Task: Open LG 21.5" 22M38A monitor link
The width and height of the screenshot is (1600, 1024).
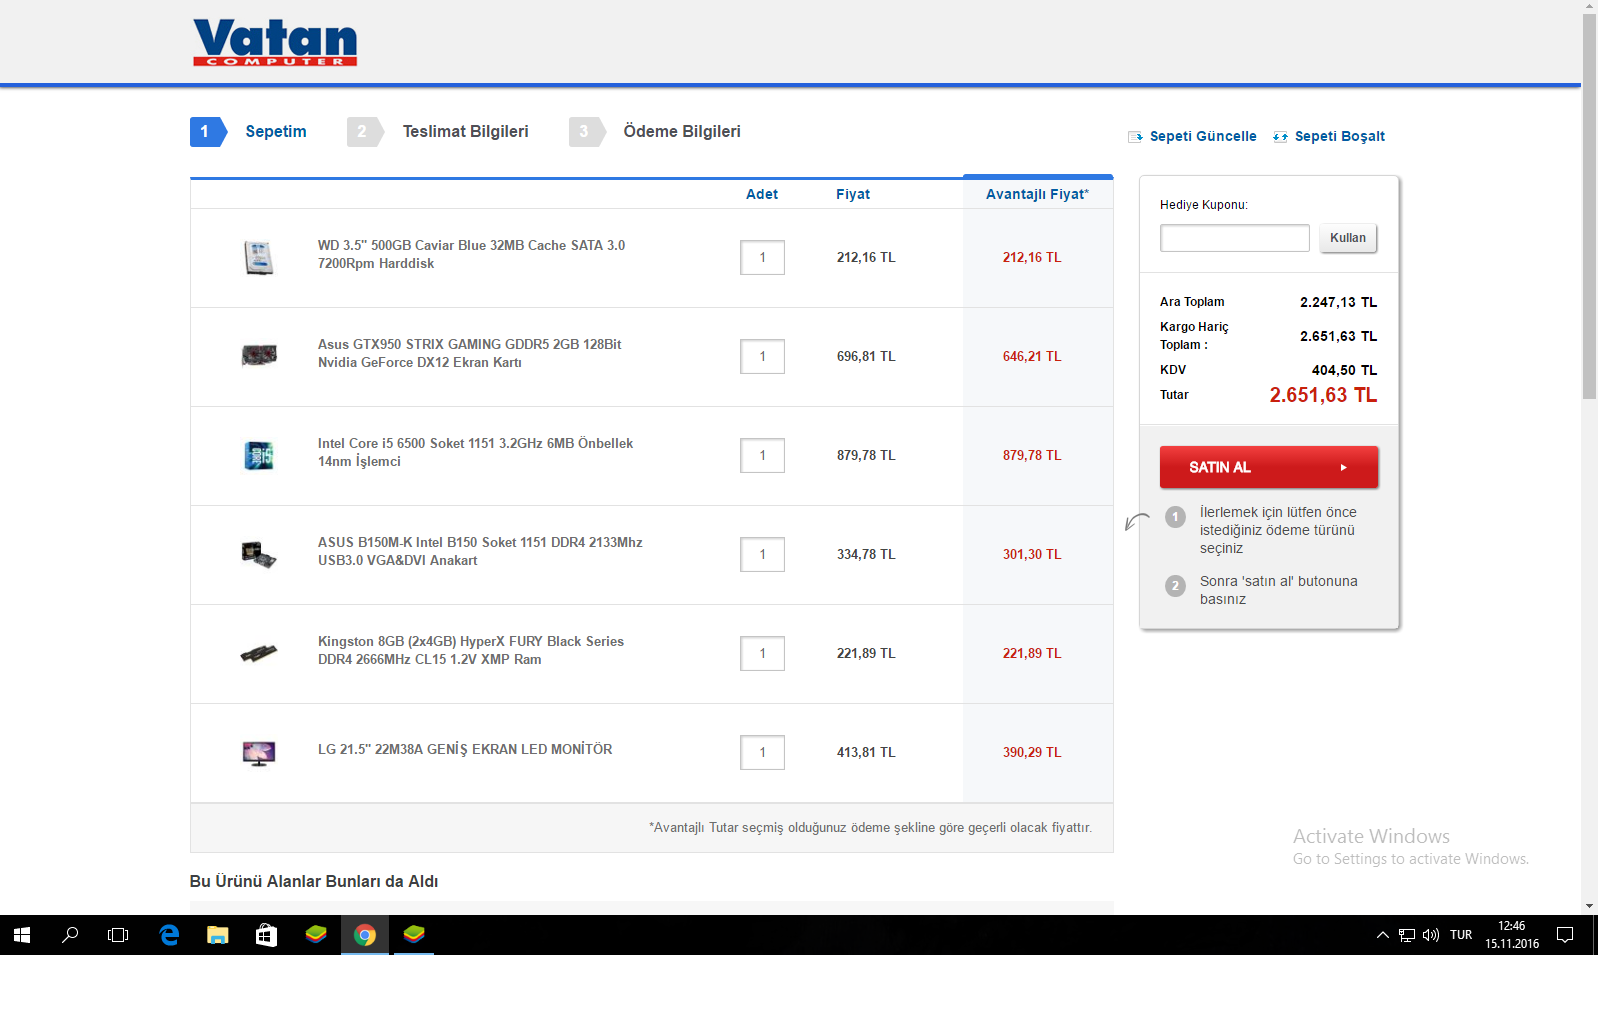Action: coord(465,749)
